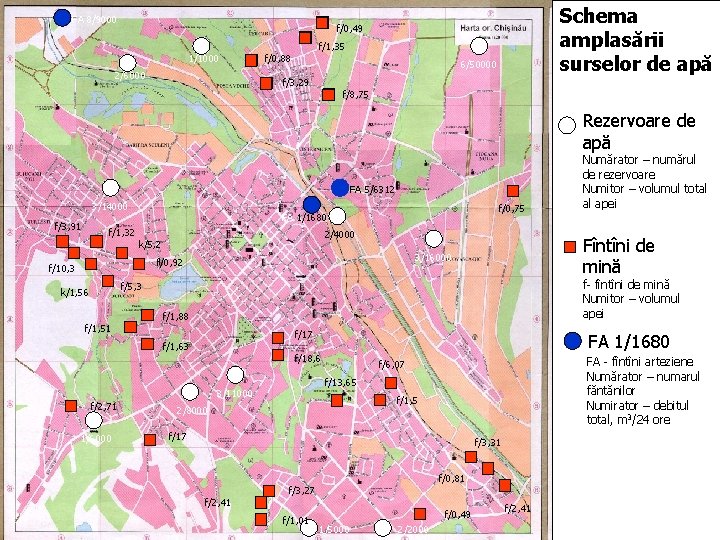Select the red well marker beside f/3,29
The image size is (720, 540).
click(x=266, y=83)
